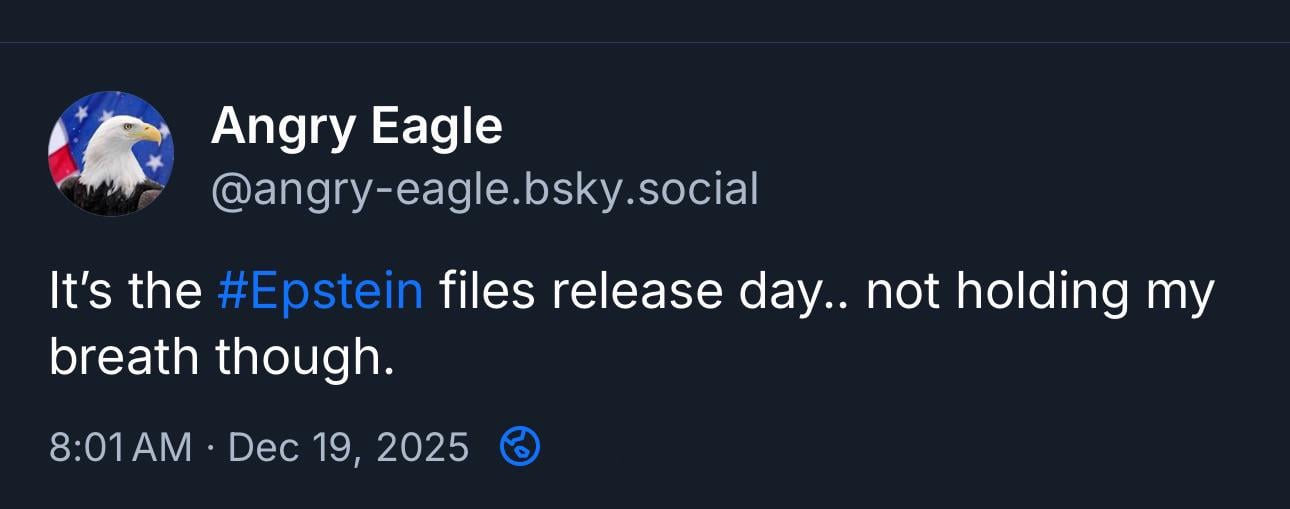Click the globe public visibility icon
Screen dimensions: 1290x509
519,447
